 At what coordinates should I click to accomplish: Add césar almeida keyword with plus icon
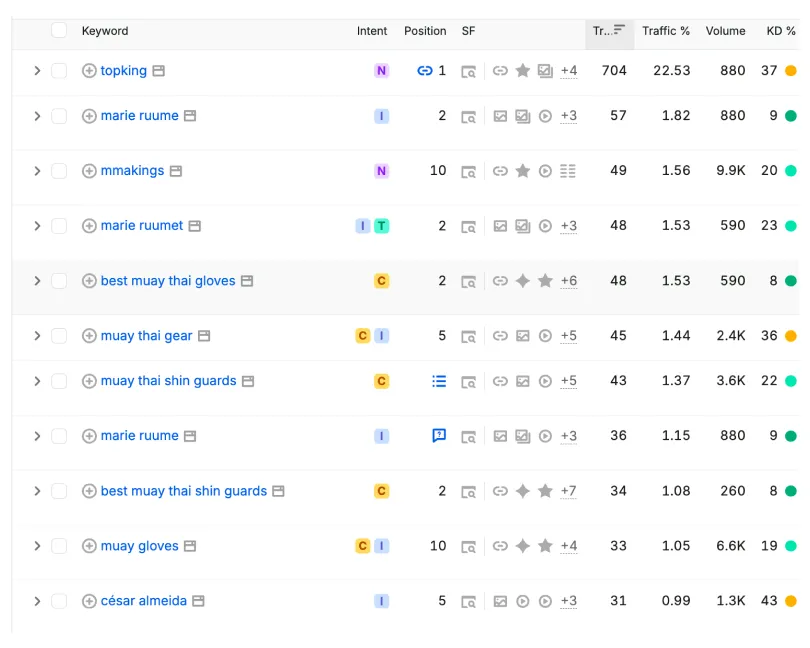(89, 601)
